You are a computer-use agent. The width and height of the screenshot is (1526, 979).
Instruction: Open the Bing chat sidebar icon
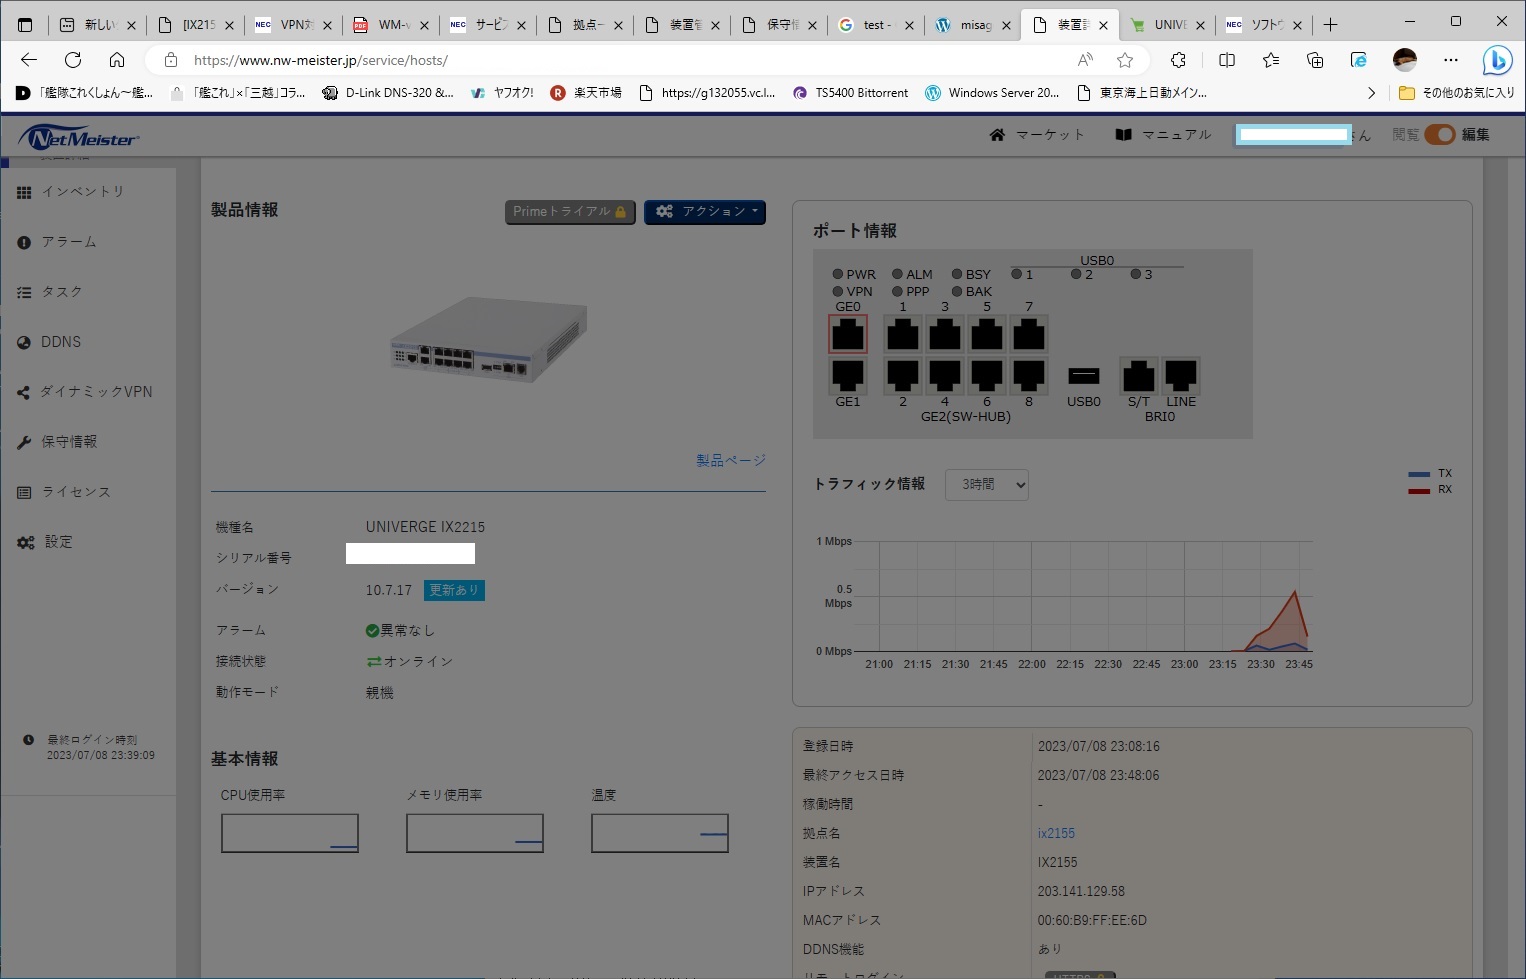coord(1497,61)
